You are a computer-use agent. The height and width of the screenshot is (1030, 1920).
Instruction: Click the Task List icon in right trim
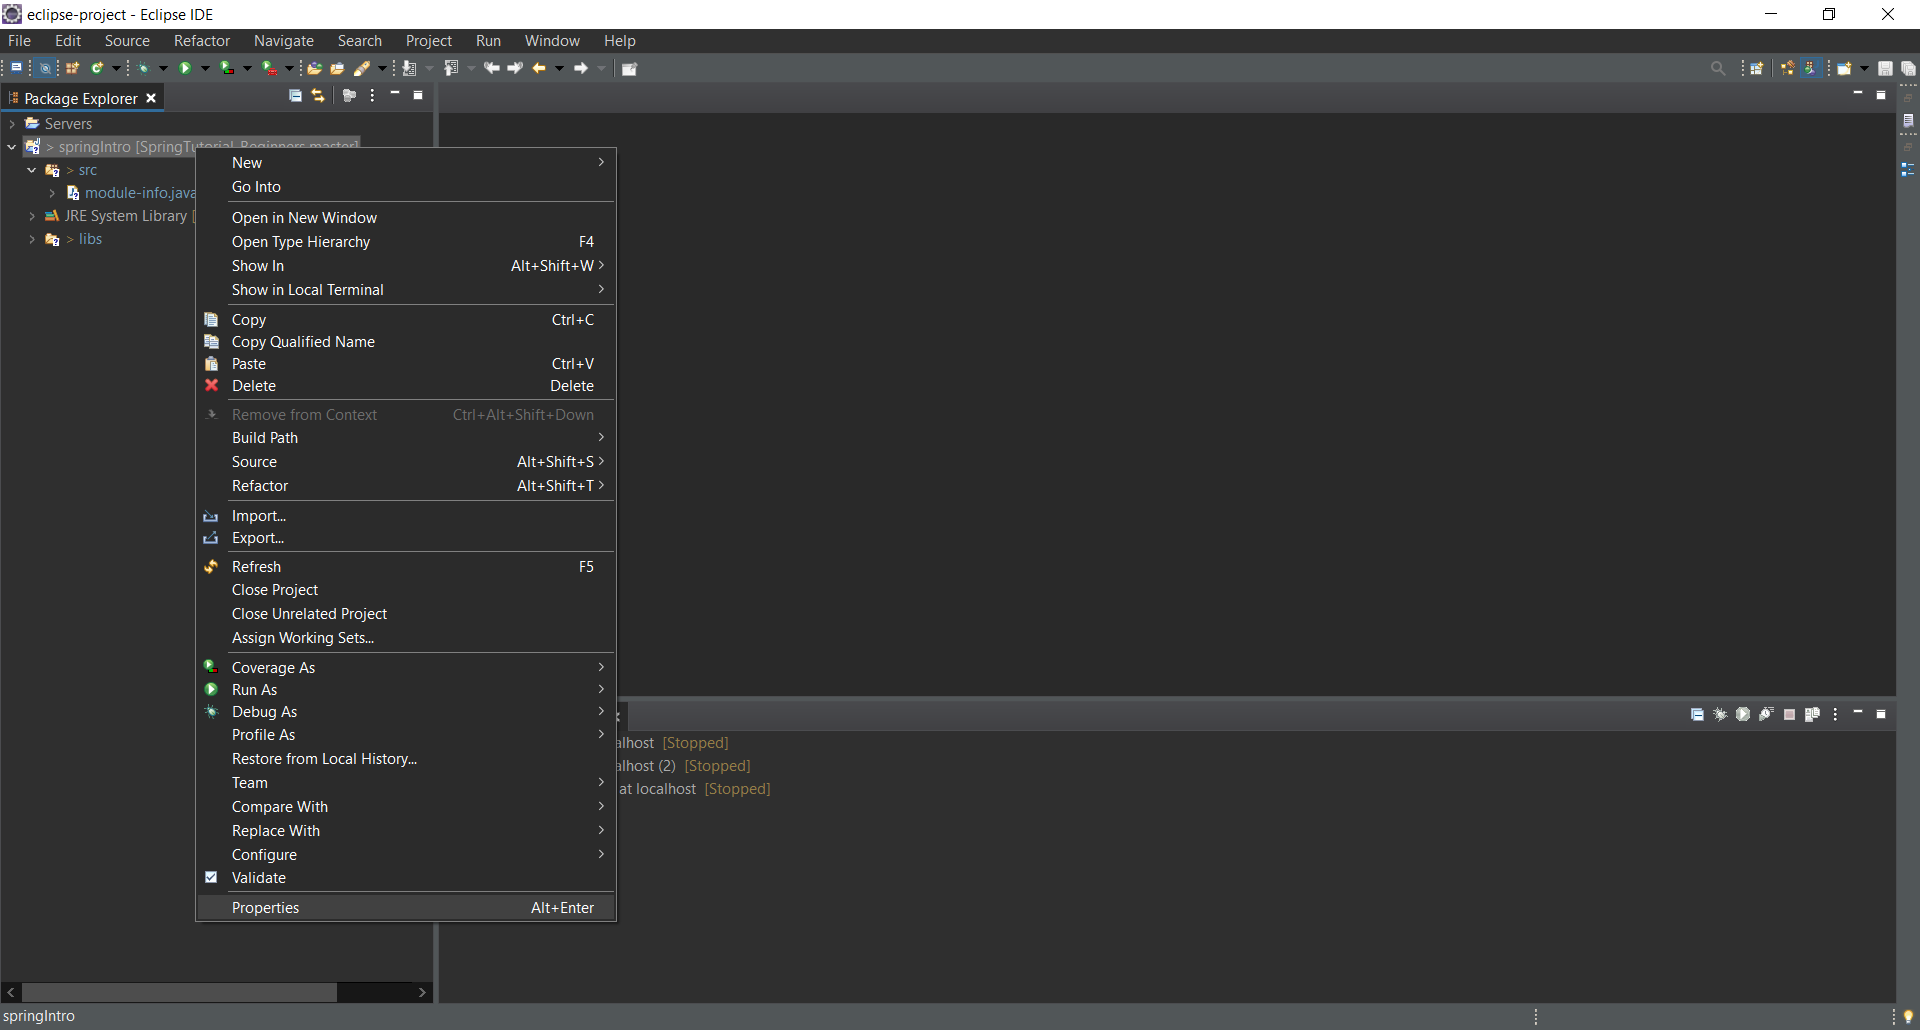point(1908,121)
